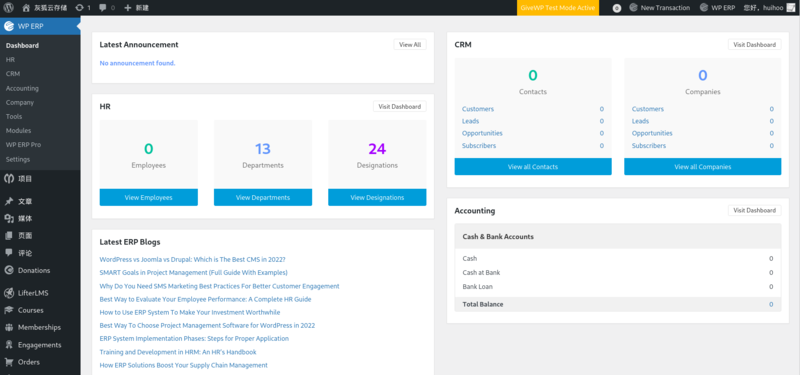Click the Donations GiveWP icon in sidebar
800x375 pixels.
(x=9, y=270)
